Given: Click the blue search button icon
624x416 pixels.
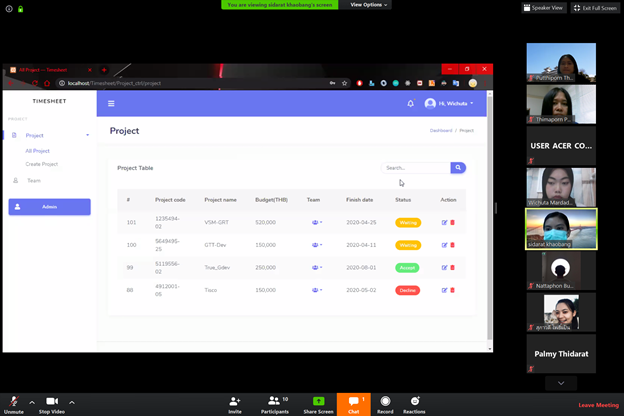Looking at the screenshot, I should pos(458,168).
